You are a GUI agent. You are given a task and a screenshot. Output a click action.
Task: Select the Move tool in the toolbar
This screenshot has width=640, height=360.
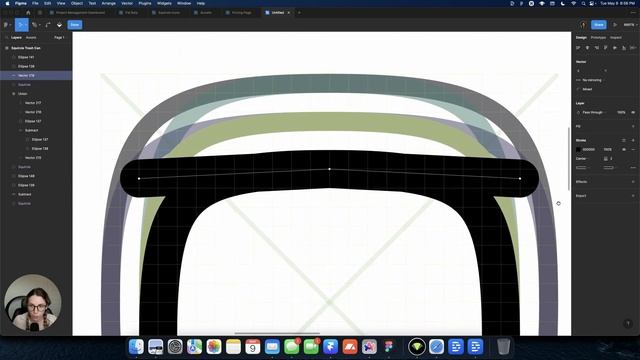coord(21,25)
